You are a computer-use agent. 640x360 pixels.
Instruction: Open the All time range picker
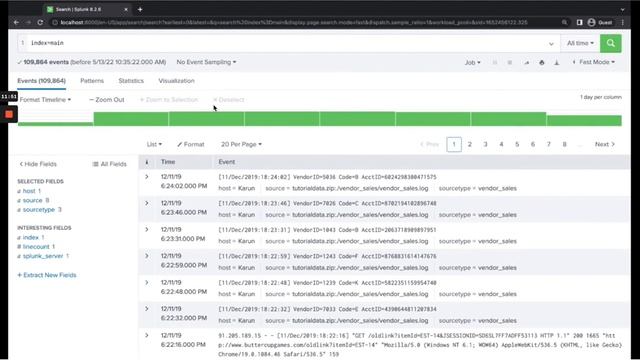[x=580, y=43]
